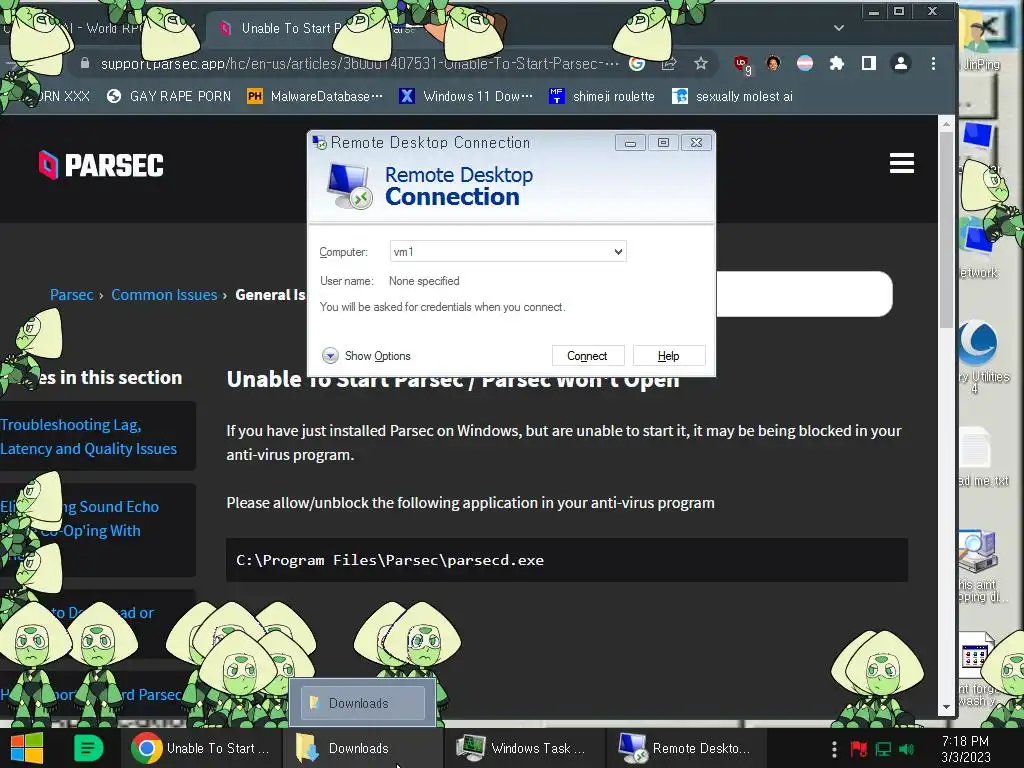The image size is (1024, 768).
Task: Click the white search box on Parsec page
Action: [804, 294]
